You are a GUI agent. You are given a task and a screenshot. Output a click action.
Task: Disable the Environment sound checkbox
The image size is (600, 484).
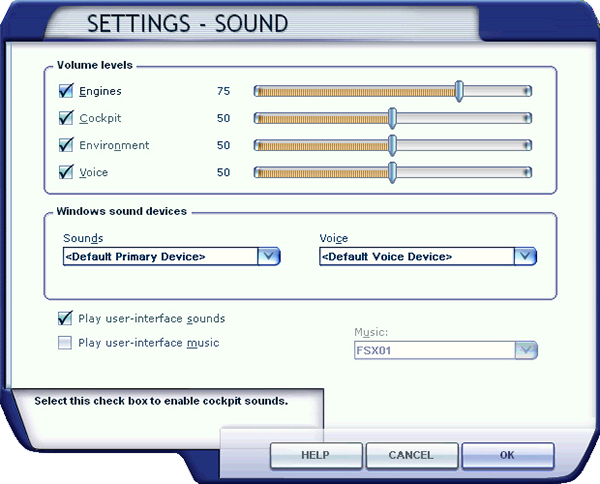click(x=66, y=145)
